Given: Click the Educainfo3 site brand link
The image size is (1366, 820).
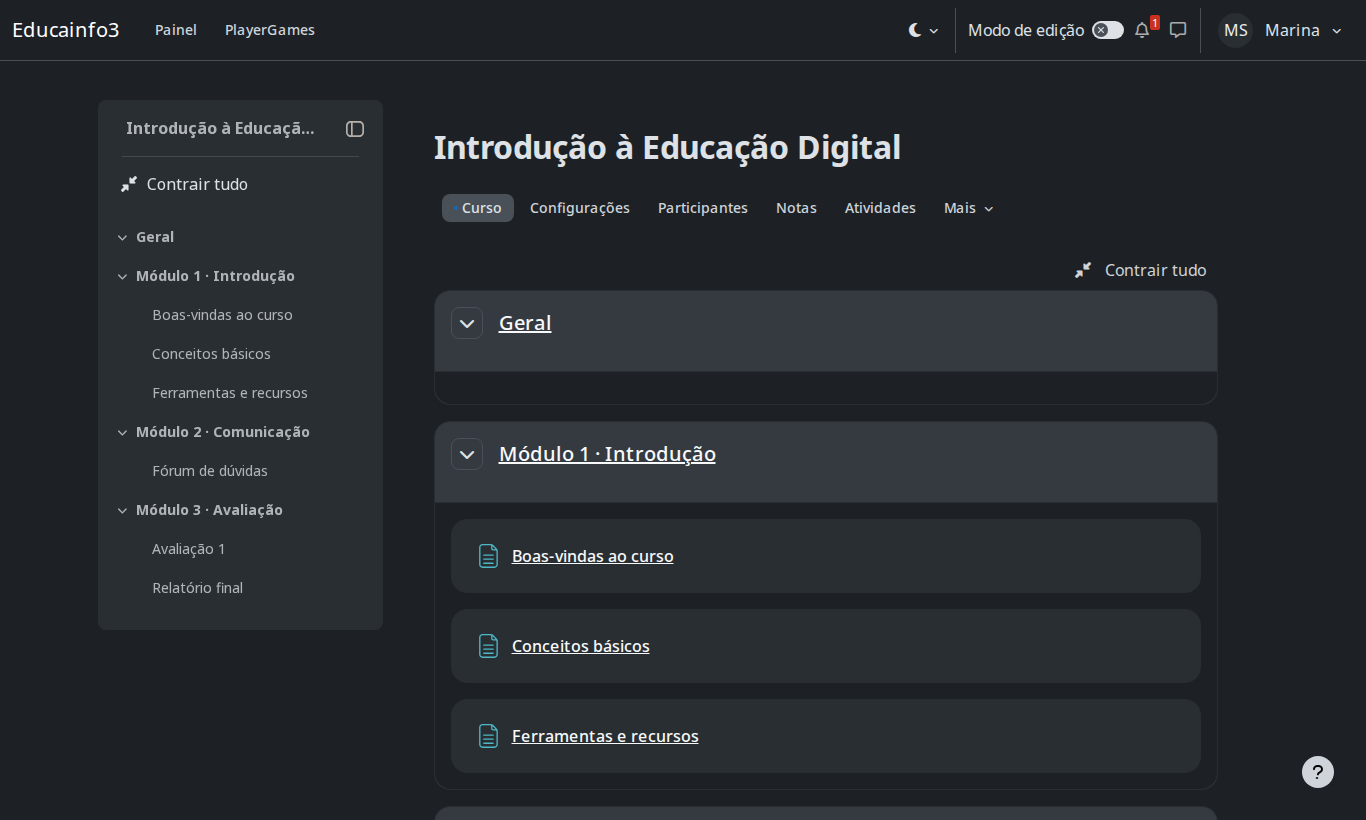Looking at the screenshot, I should [66, 30].
